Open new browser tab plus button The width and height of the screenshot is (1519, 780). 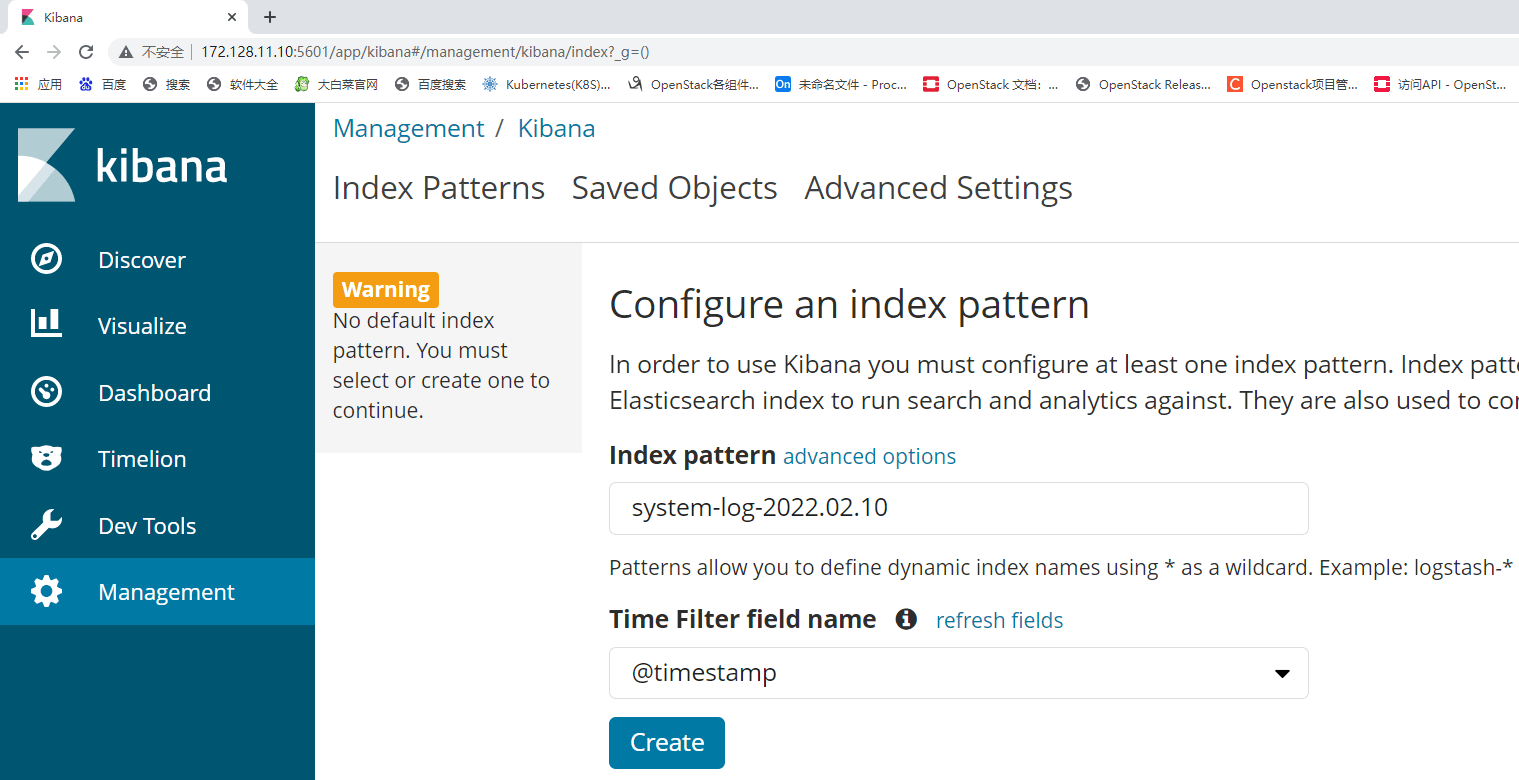pyautogui.click(x=269, y=17)
